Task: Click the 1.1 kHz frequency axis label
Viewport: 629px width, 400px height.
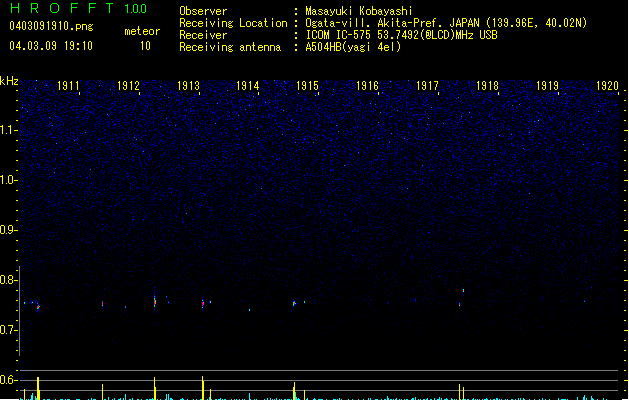Action: [8, 130]
